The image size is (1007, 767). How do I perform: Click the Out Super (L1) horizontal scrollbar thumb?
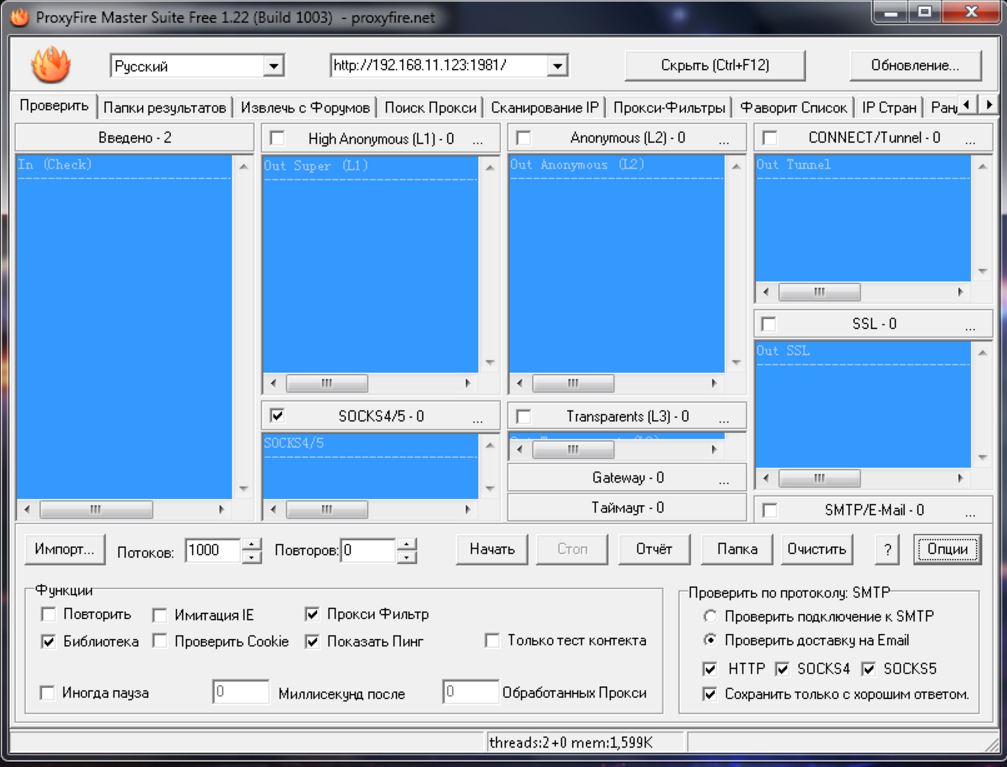(x=327, y=384)
